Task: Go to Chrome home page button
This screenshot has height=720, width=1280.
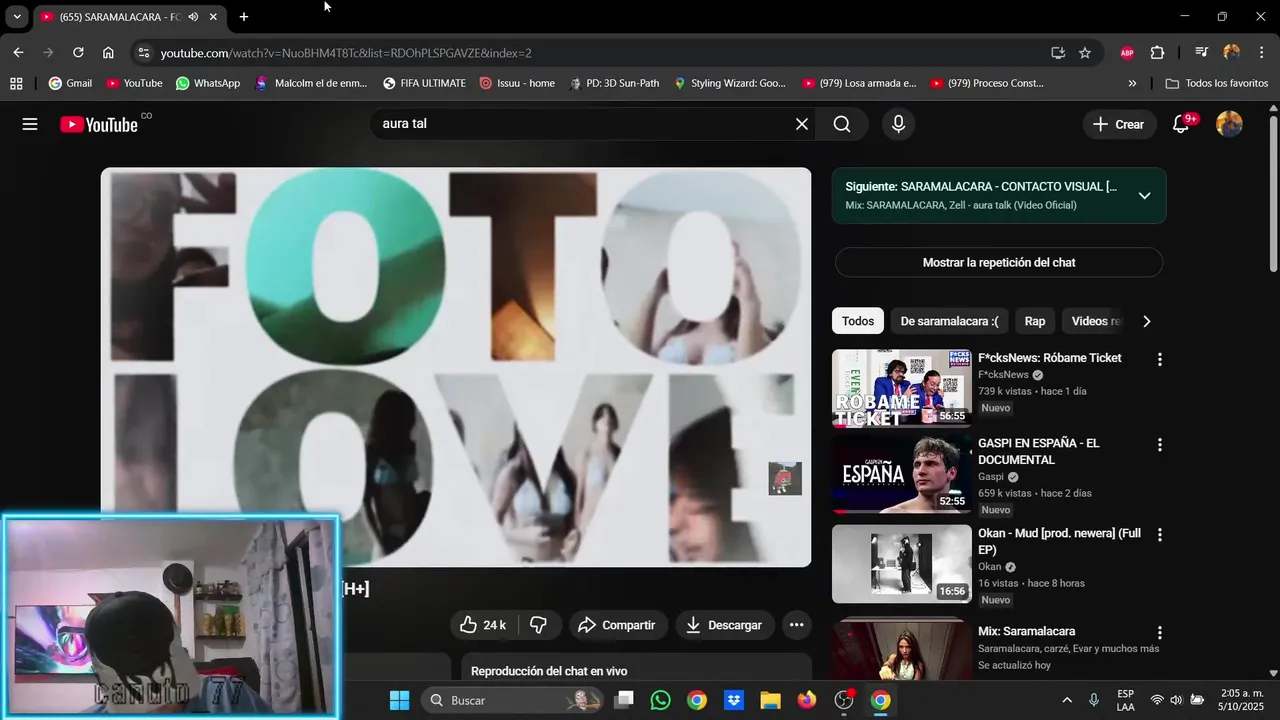Action: [x=108, y=53]
